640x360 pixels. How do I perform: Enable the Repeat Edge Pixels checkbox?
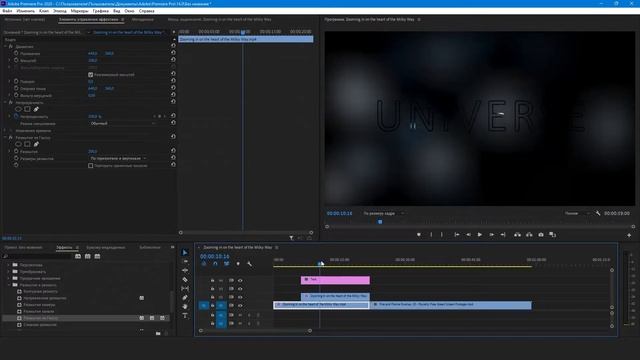click(x=91, y=166)
